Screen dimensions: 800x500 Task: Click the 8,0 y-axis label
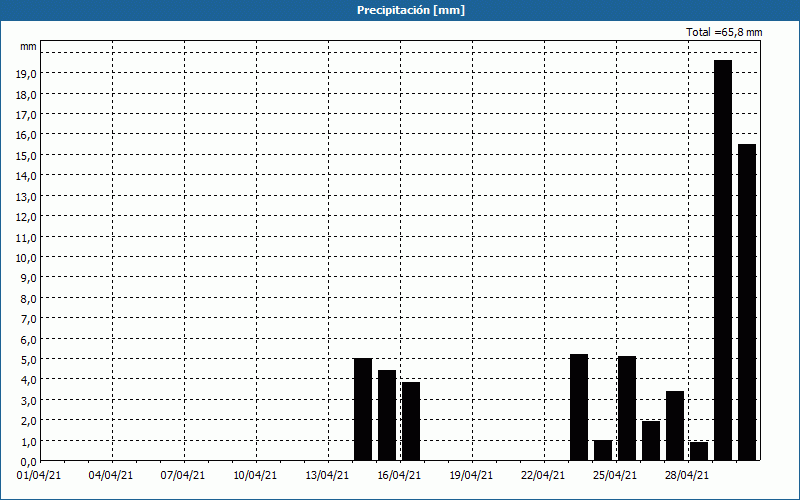28,298
